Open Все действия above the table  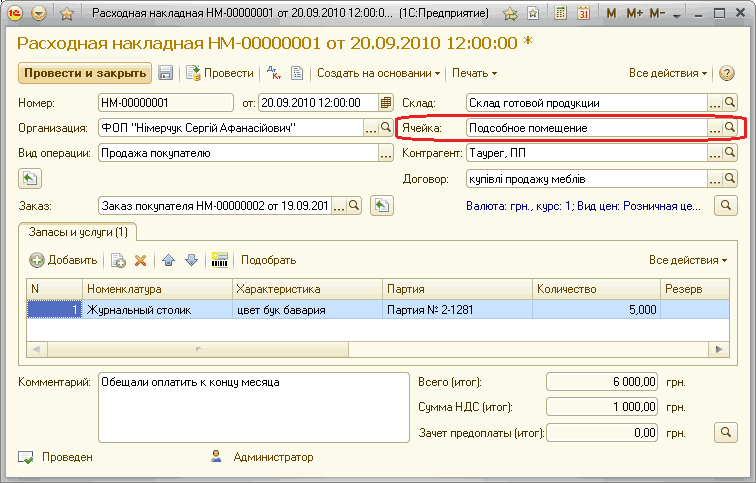688,260
